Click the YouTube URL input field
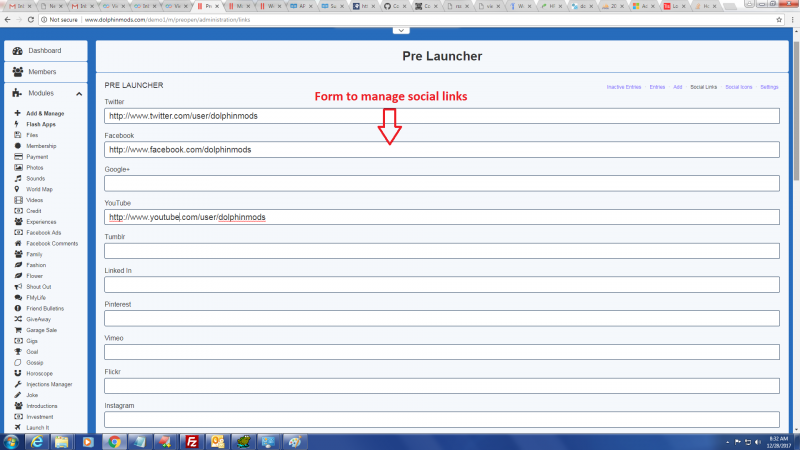Image resolution: width=800 pixels, height=450 pixels. pos(442,217)
